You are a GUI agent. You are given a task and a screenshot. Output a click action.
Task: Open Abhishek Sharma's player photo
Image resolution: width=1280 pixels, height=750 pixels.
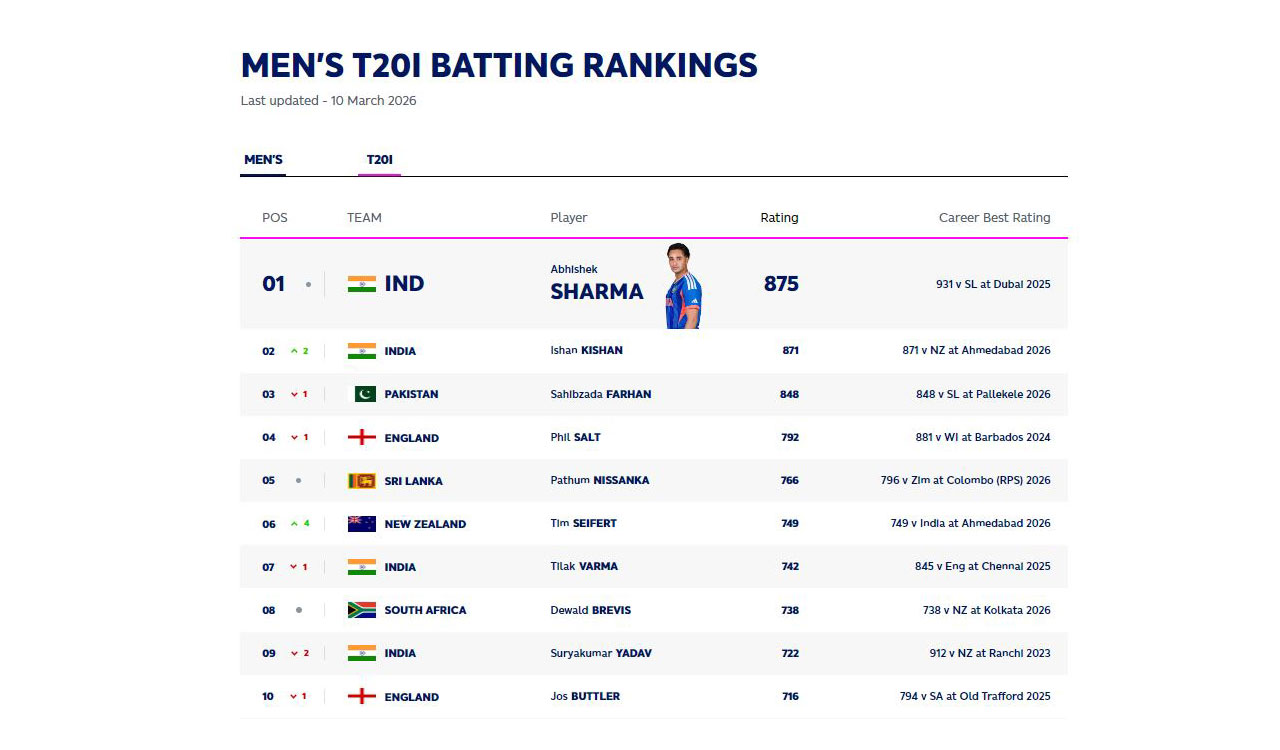[x=683, y=286]
